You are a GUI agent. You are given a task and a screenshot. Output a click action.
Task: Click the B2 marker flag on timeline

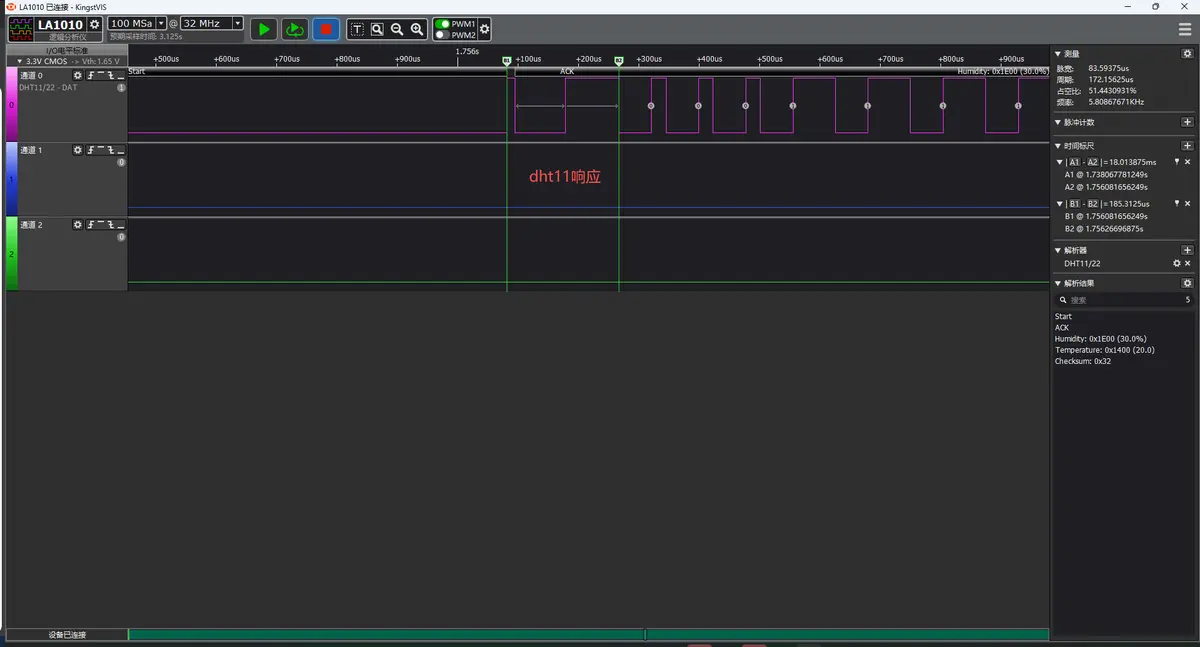(619, 61)
